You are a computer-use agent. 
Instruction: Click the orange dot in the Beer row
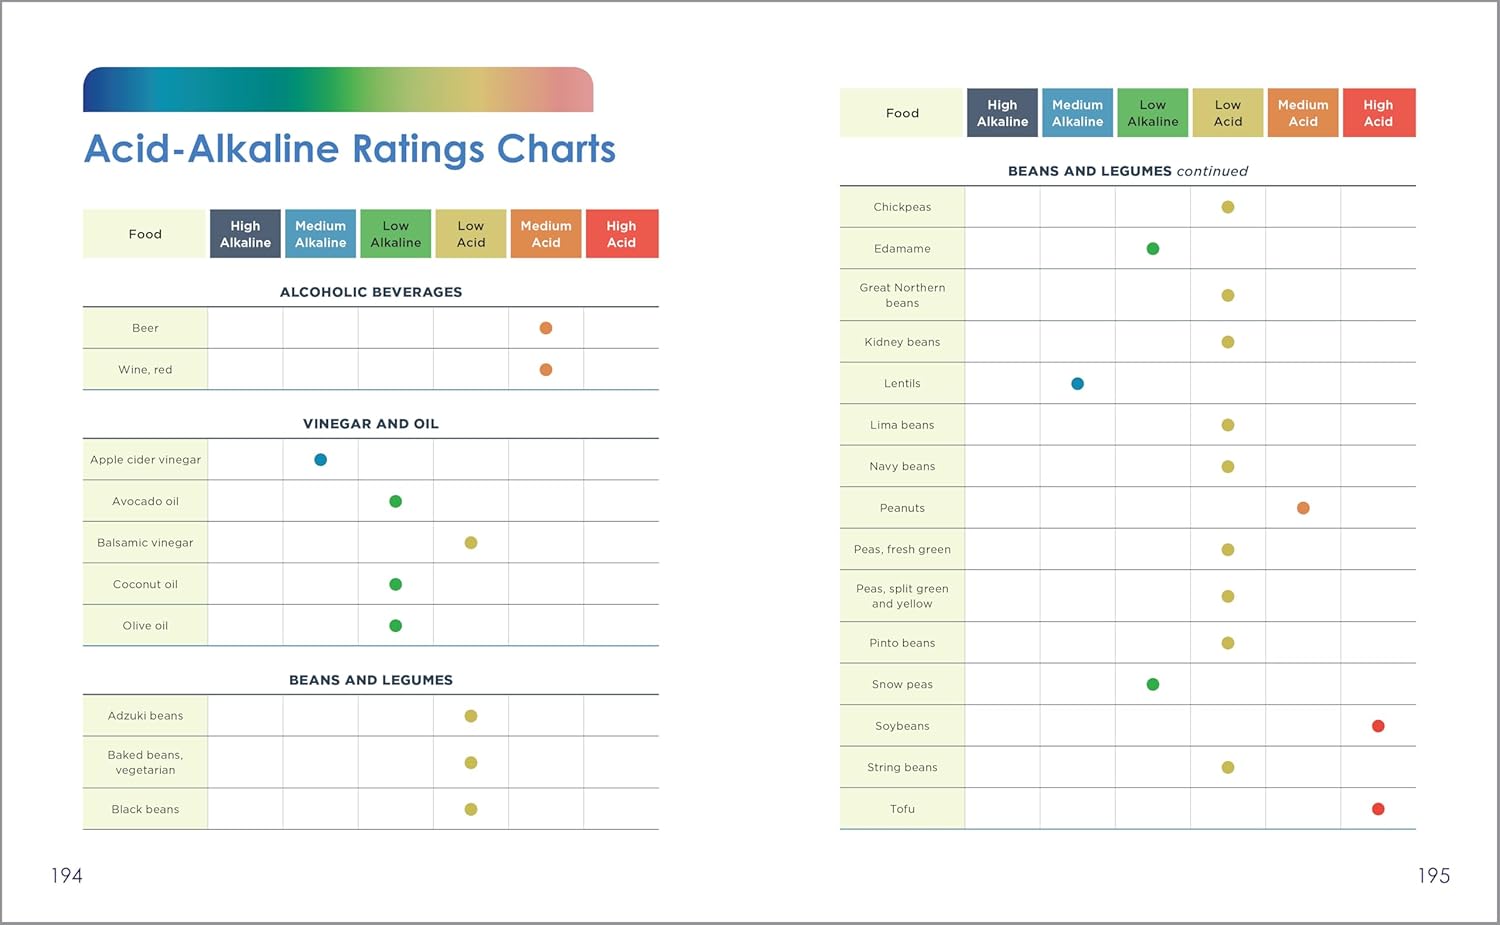[x=546, y=328]
